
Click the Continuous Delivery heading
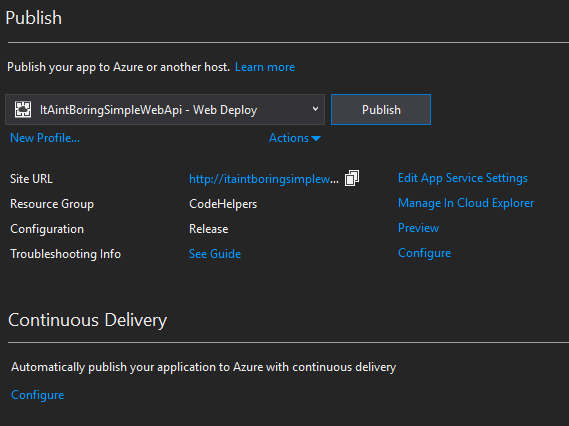(87, 320)
